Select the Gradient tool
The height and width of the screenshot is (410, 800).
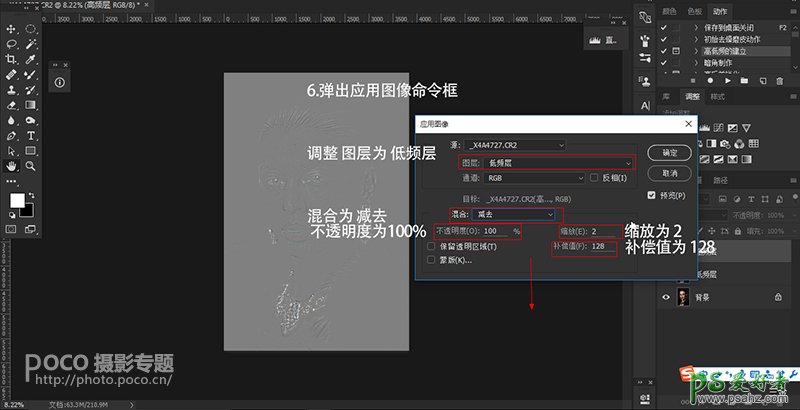[x=31, y=105]
